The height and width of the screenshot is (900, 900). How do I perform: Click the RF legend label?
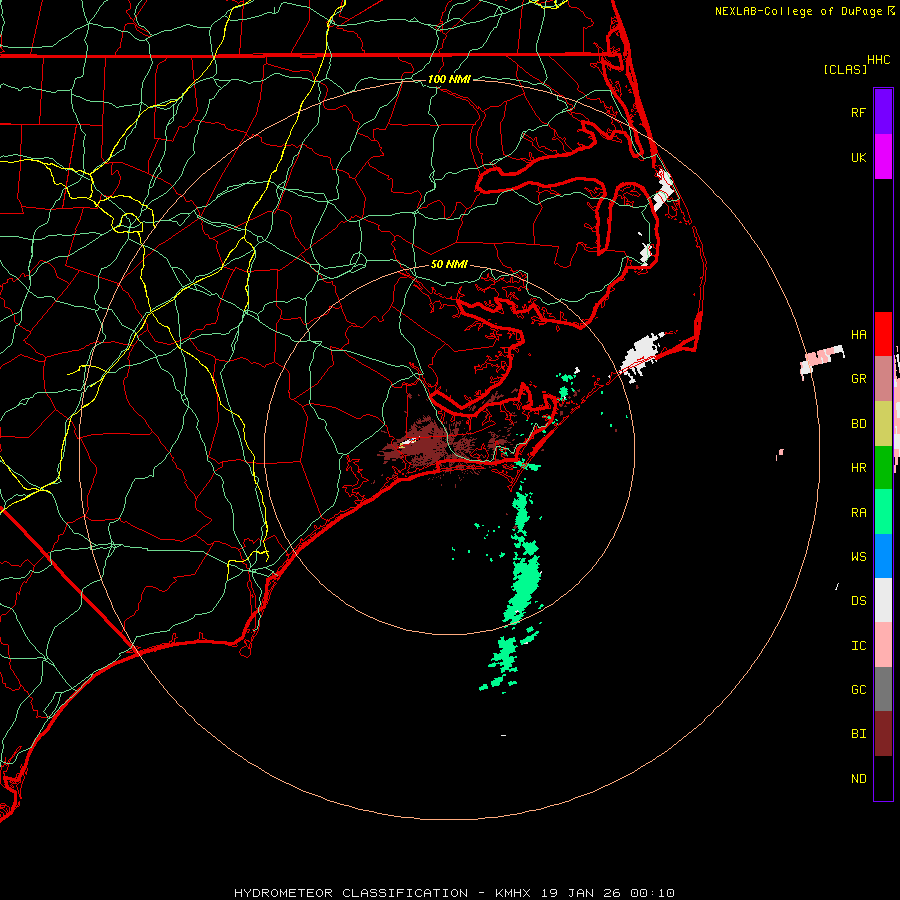pyautogui.click(x=858, y=112)
